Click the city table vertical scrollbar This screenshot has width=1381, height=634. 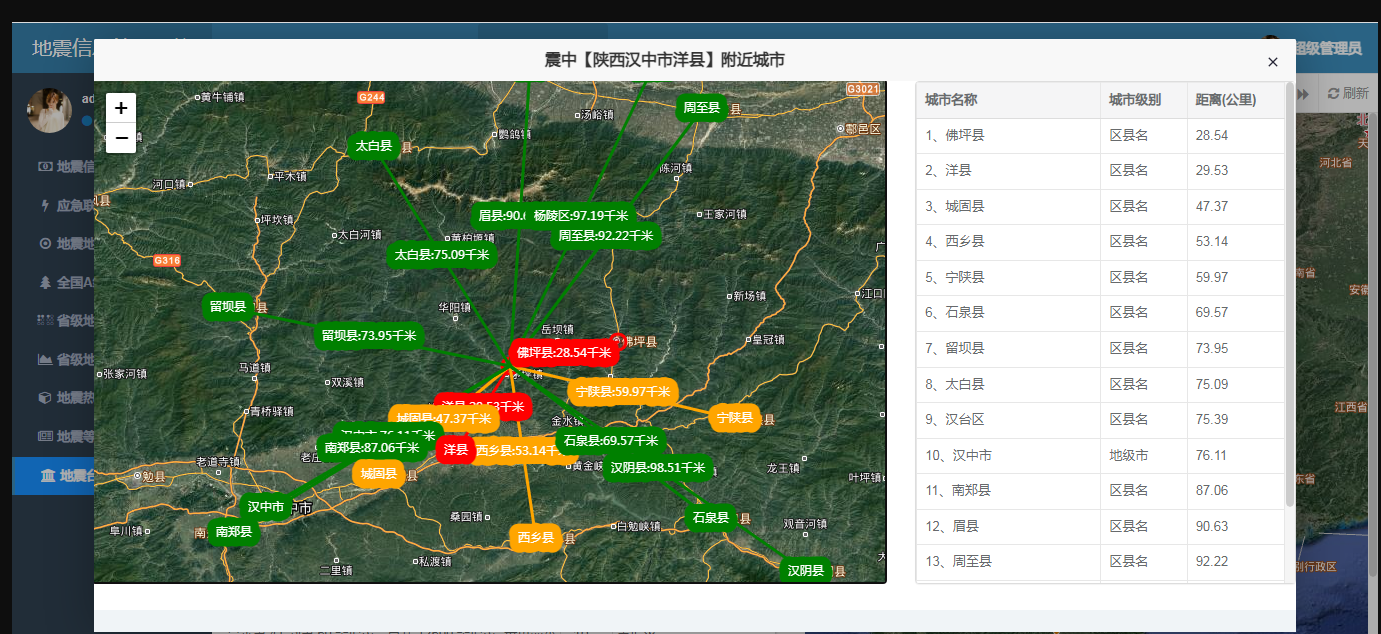(1290, 295)
